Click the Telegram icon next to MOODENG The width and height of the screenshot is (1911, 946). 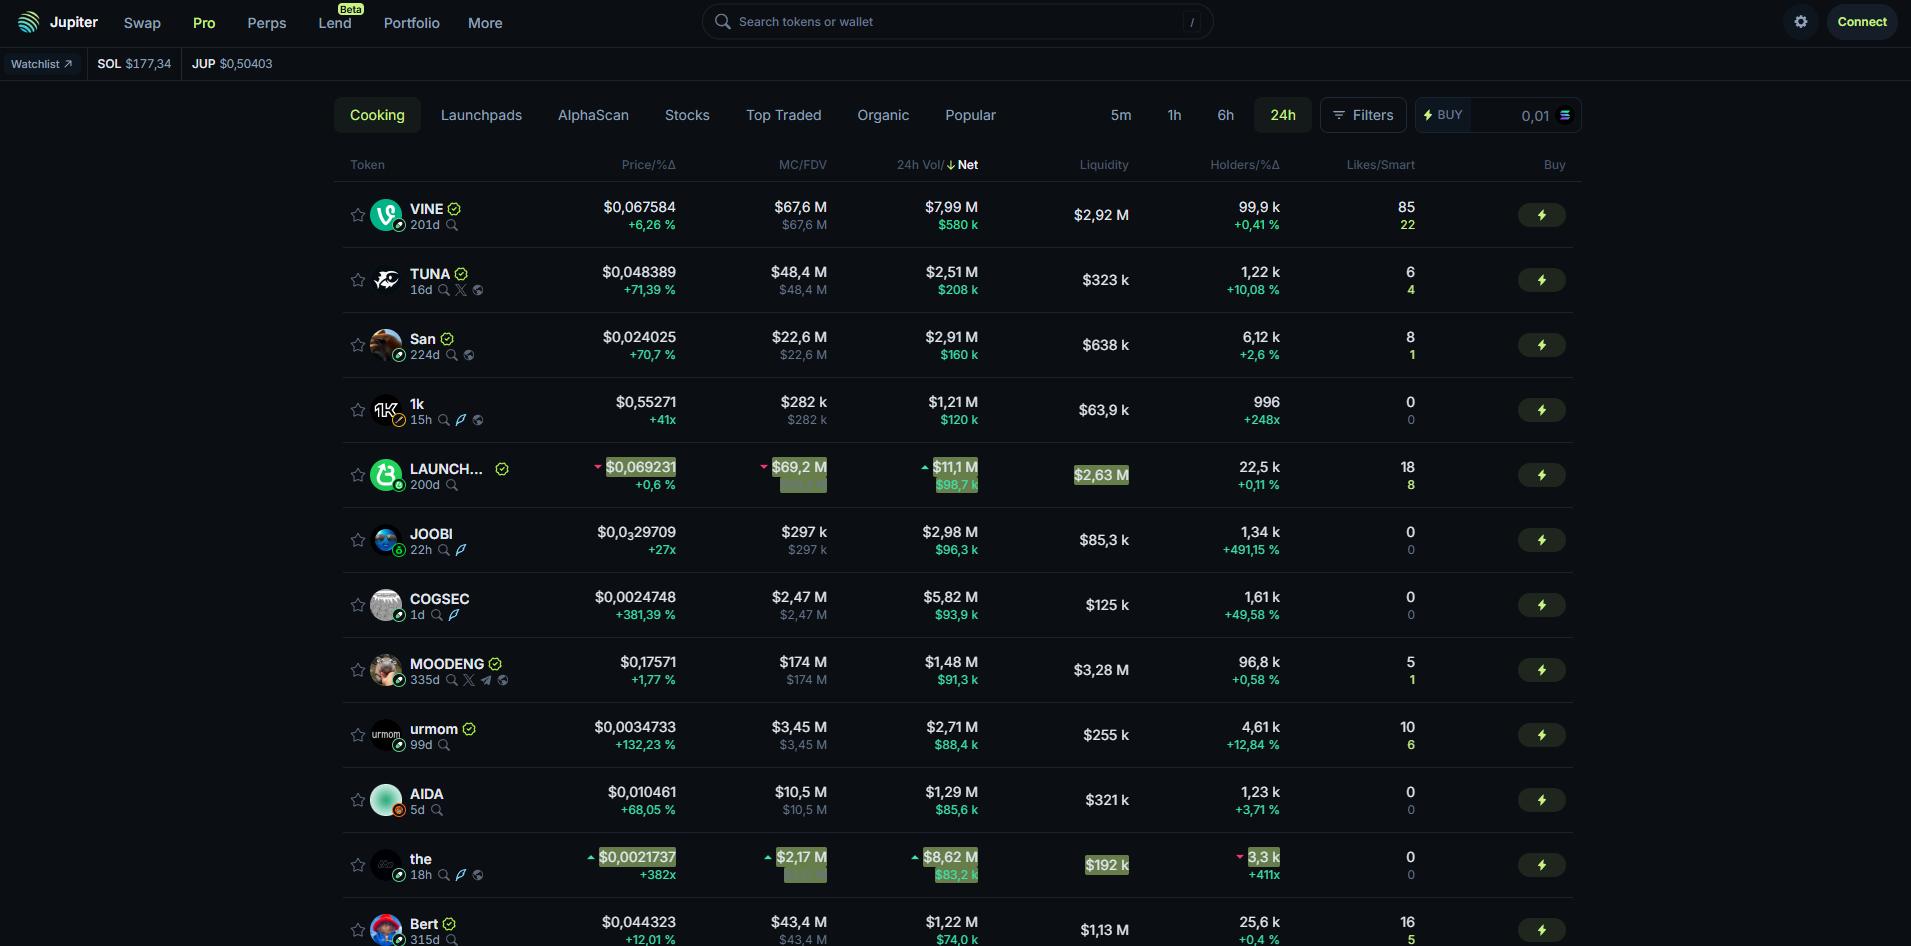click(486, 680)
